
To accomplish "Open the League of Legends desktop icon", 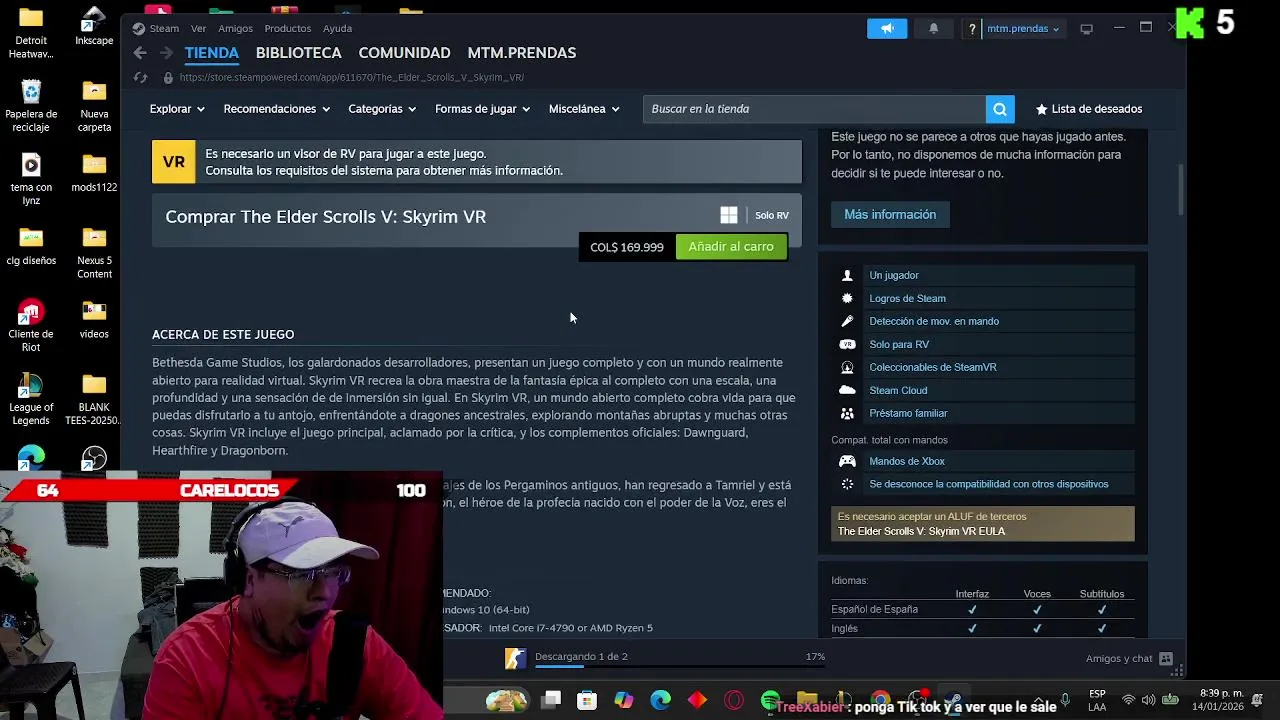I will 31,399.
